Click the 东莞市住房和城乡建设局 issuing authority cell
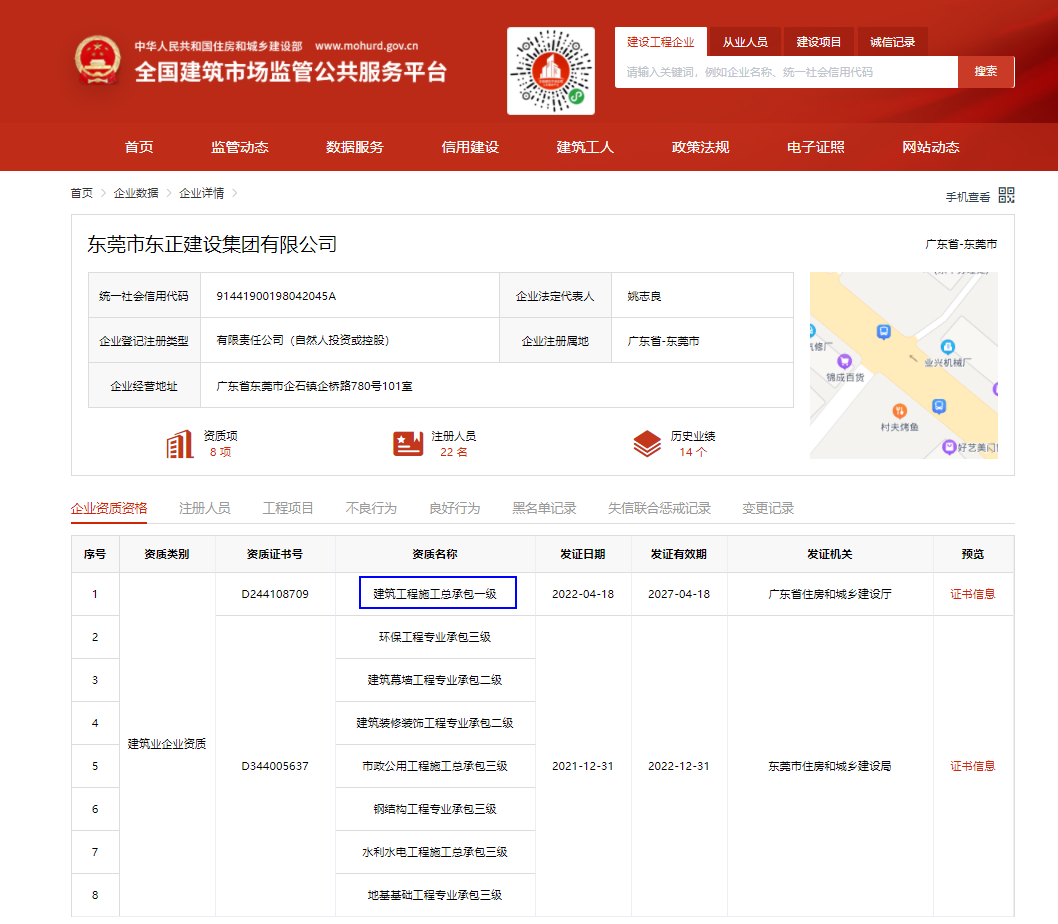 coord(830,766)
